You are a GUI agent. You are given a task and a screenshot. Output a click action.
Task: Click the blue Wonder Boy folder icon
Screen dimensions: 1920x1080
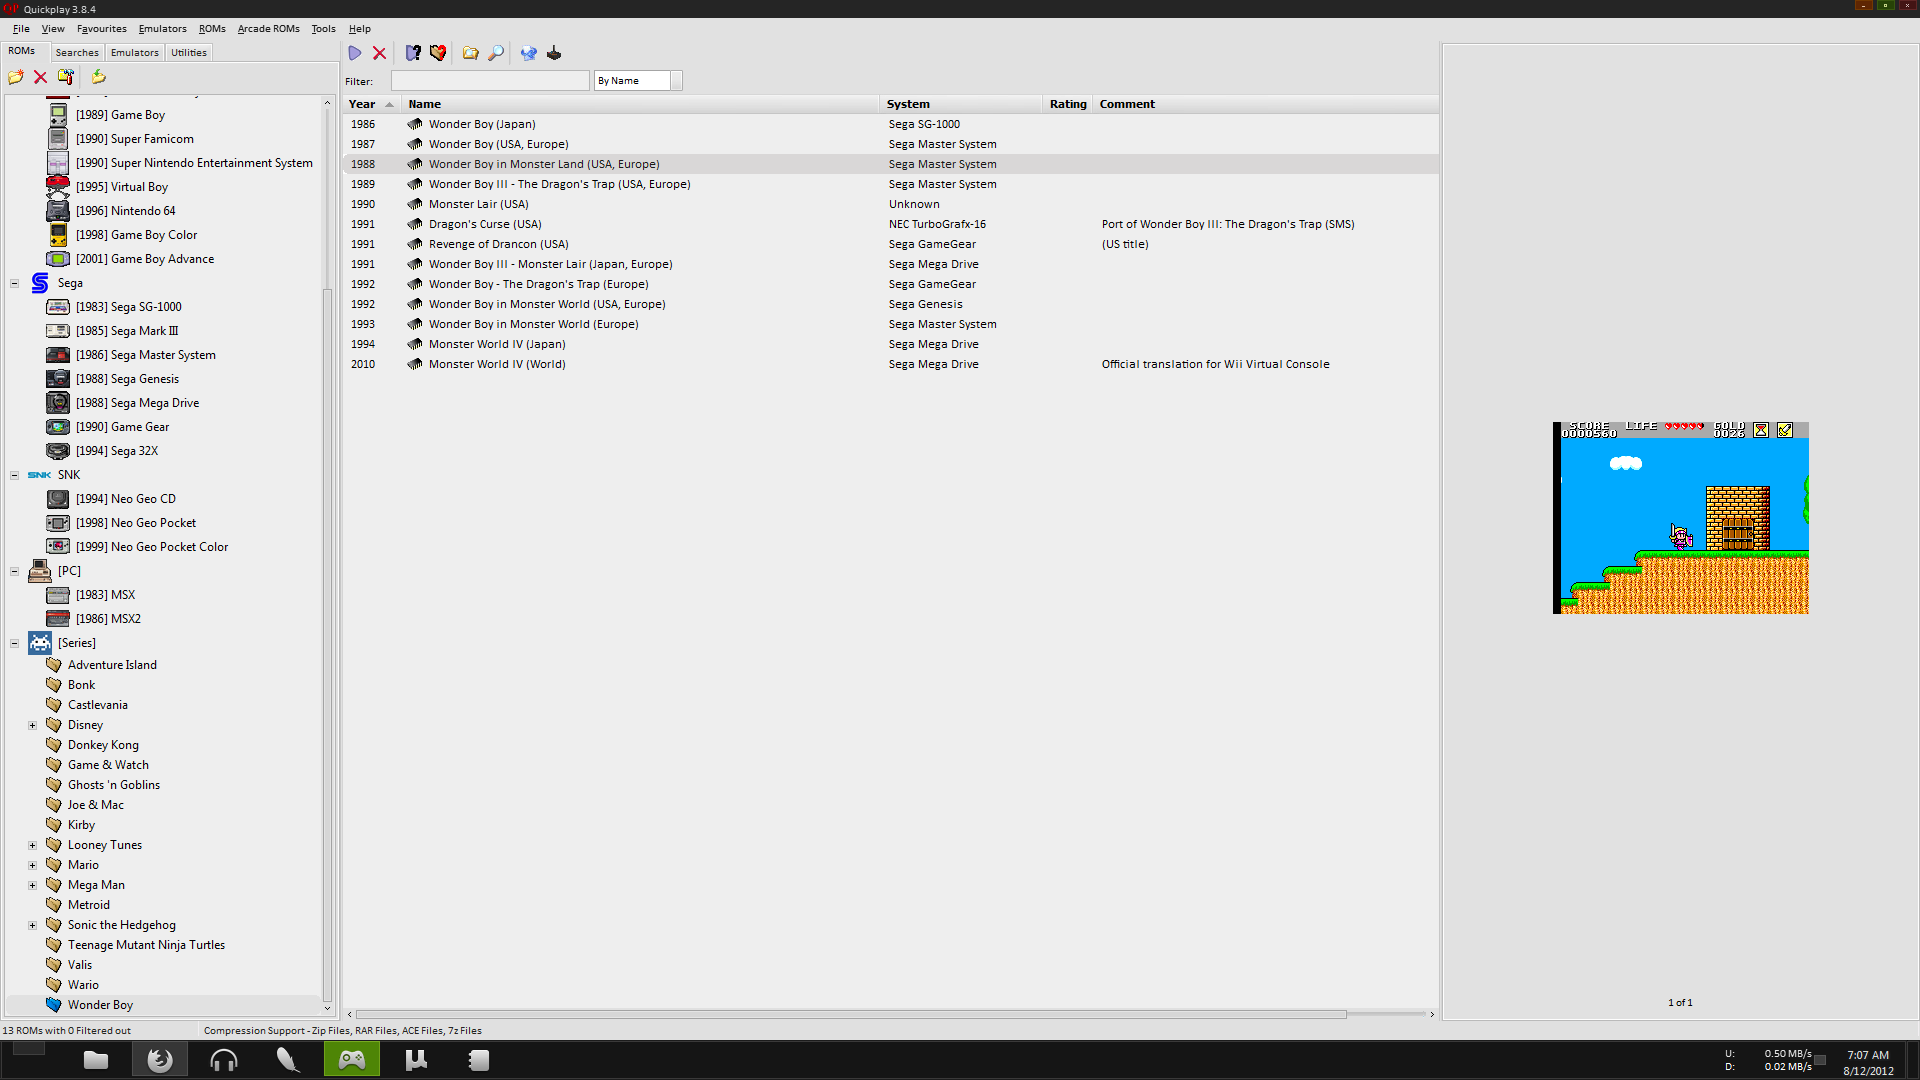point(54,1005)
